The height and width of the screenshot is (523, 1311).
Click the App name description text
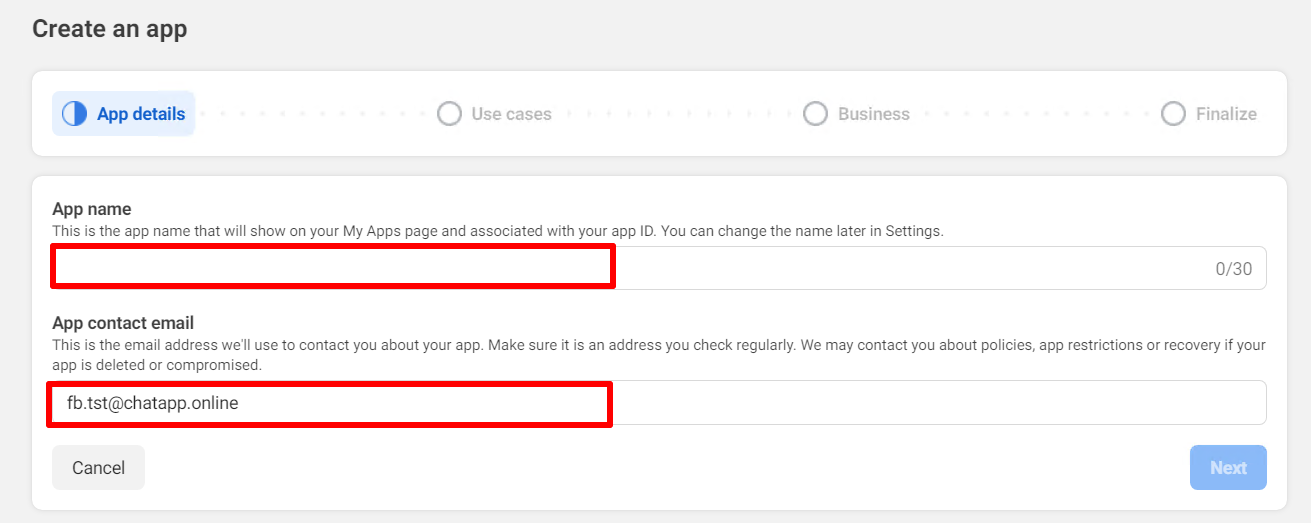pos(497,231)
